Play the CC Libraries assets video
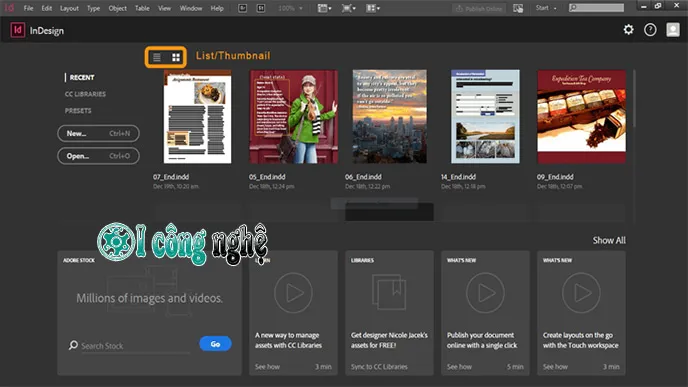The width and height of the screenshot is (688, 387). tap(293, 293)
